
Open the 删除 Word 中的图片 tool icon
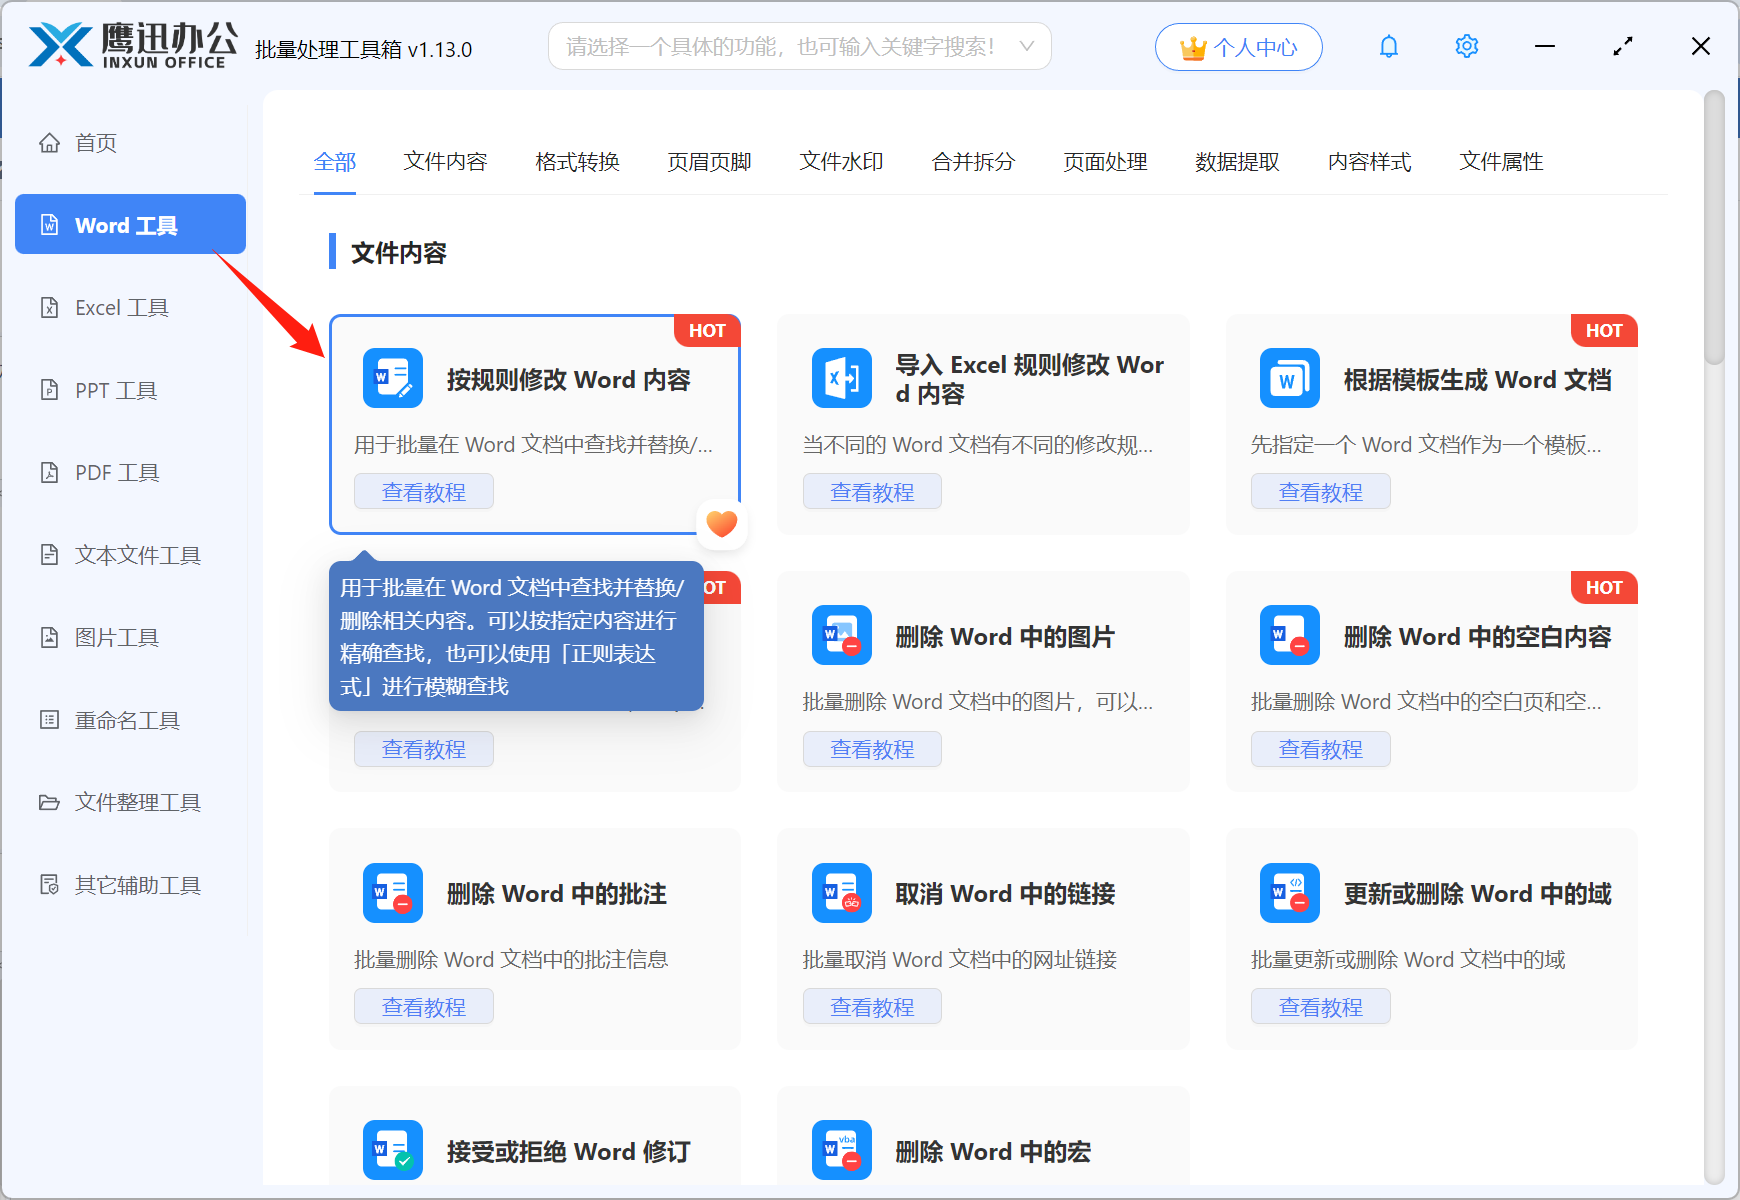(841, 635)
